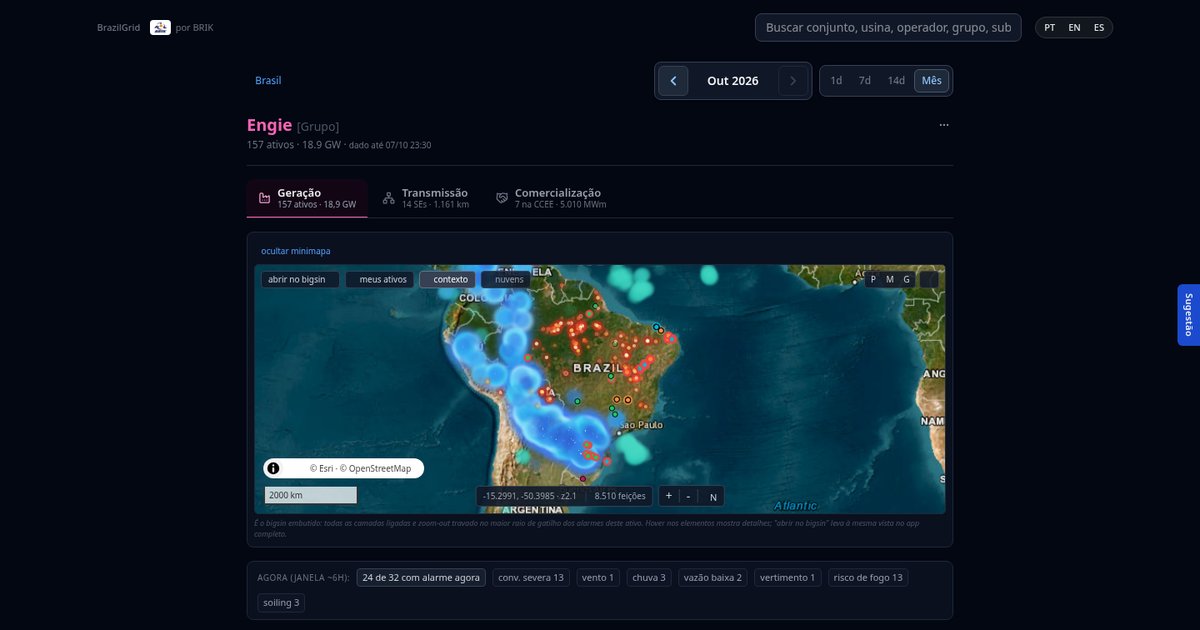This screenshot has height=630, width=1200.
Task: Click the São Paulo label on map
Action: [640, 425]
